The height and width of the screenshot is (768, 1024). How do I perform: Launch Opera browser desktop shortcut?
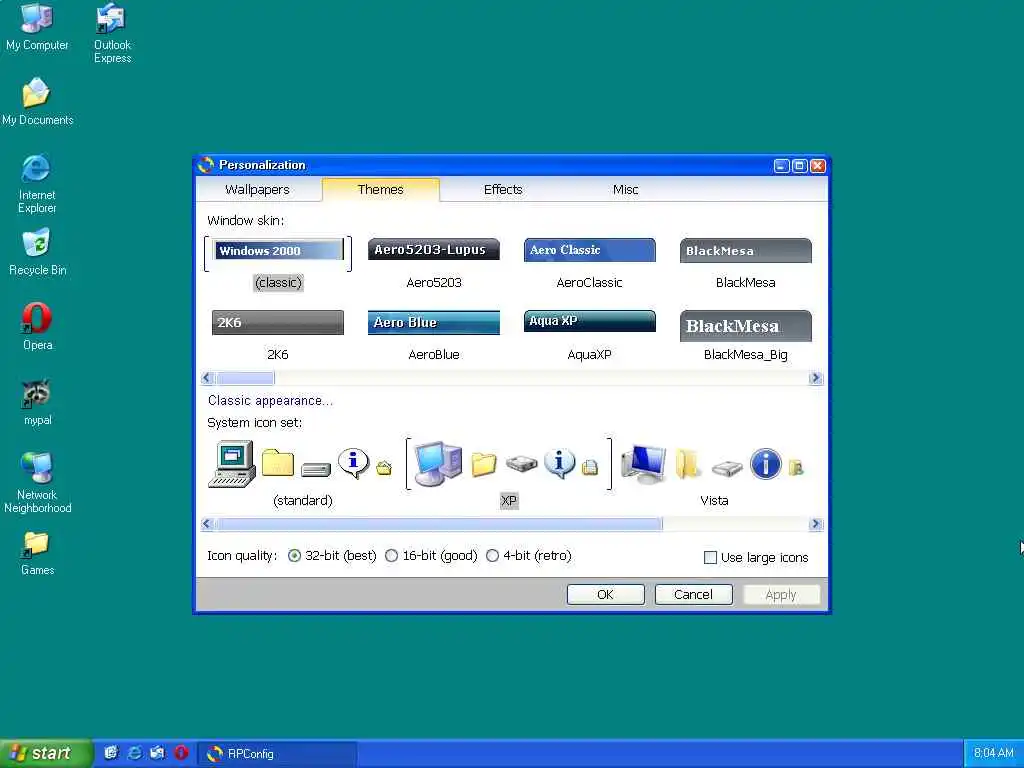(37, 327)
